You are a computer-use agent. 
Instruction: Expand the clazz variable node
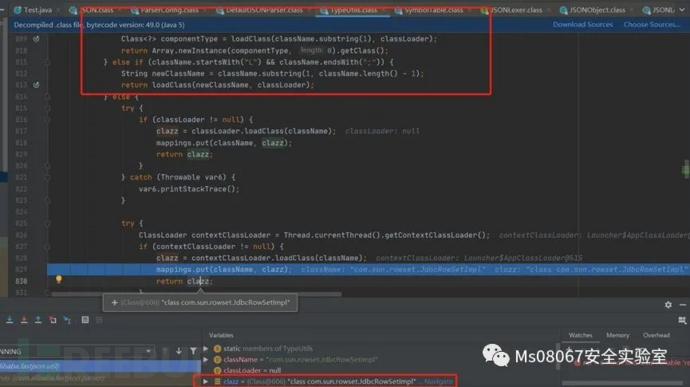point(206,381)
